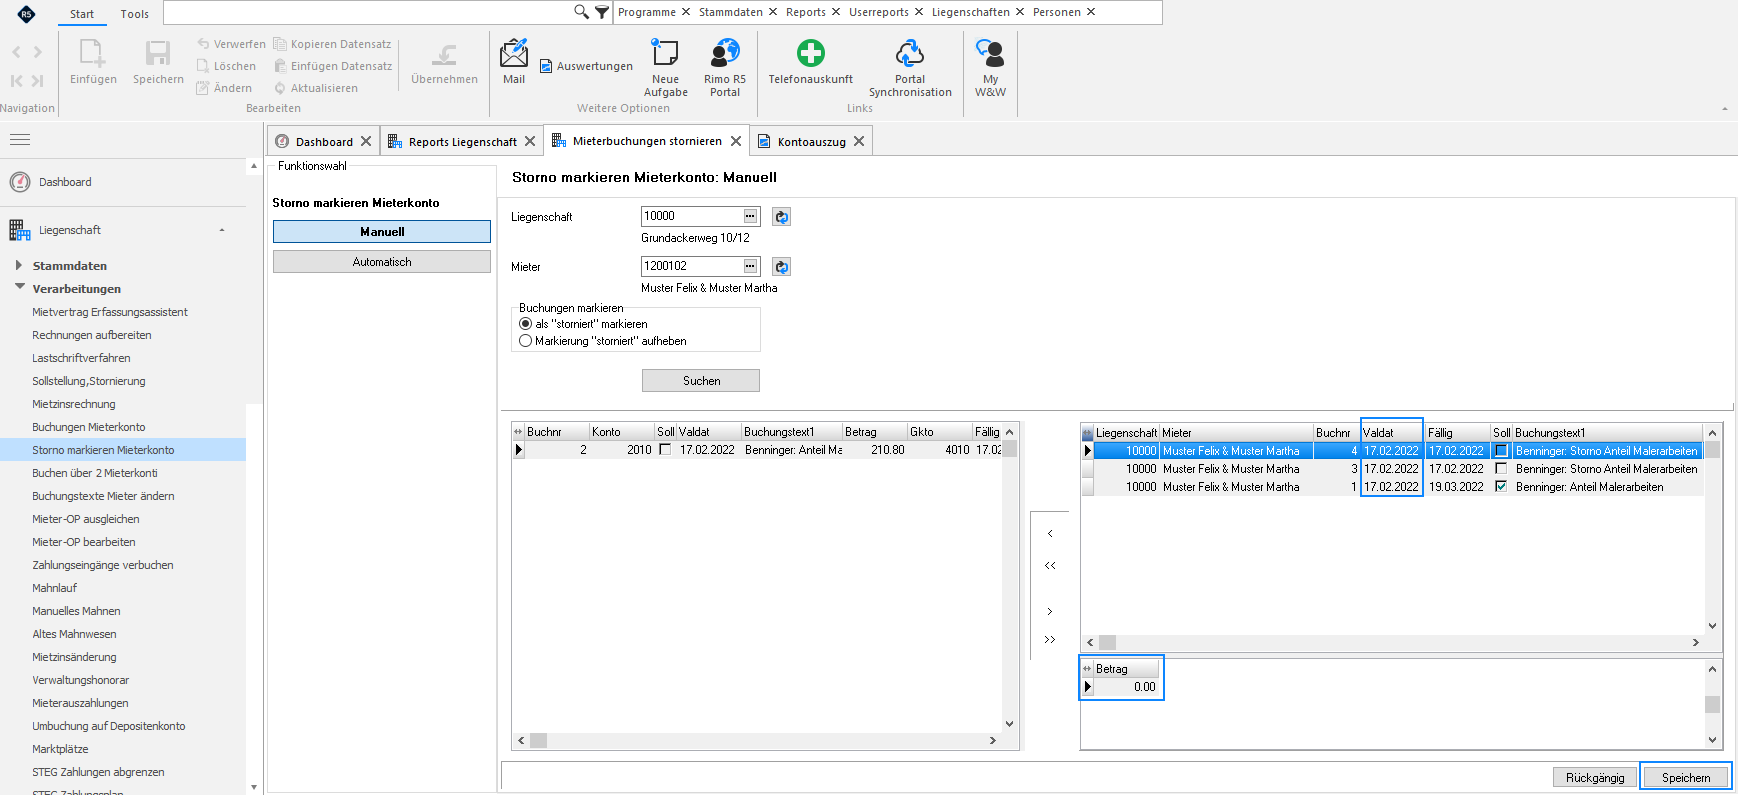Close the Kontoauszug tab
This screenshot has width=1738, height=795.
(x=859, y=141)
